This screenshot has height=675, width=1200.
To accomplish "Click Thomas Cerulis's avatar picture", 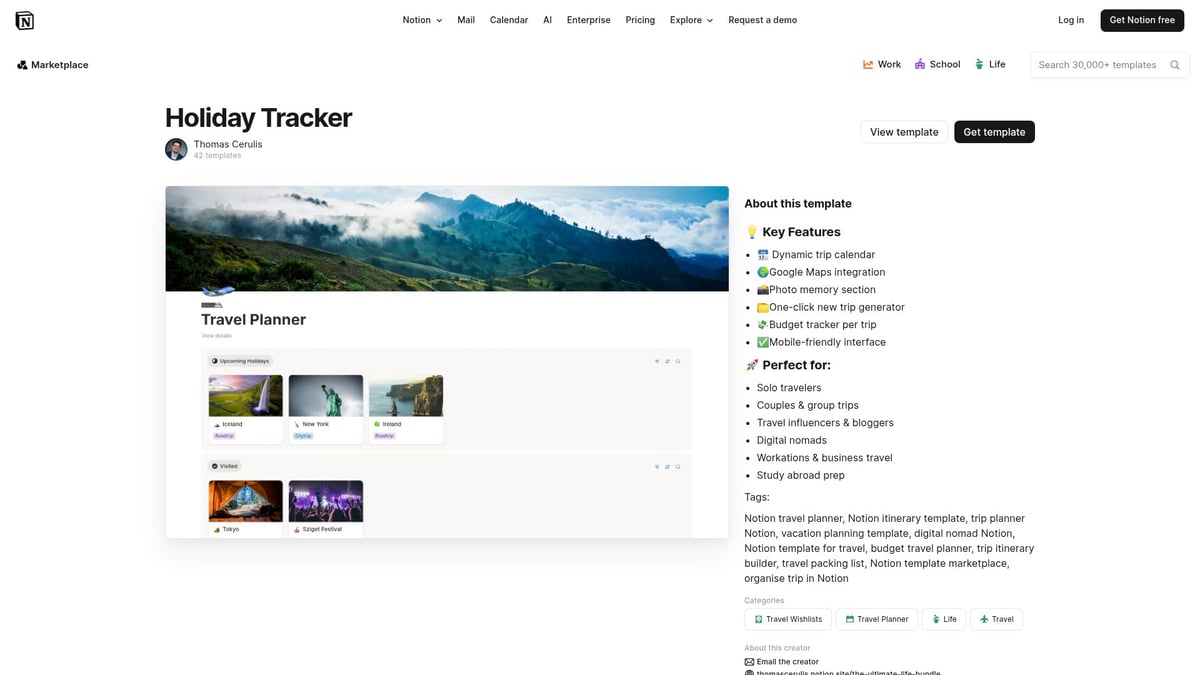I will pyautogui.click(x=176, y=149).
